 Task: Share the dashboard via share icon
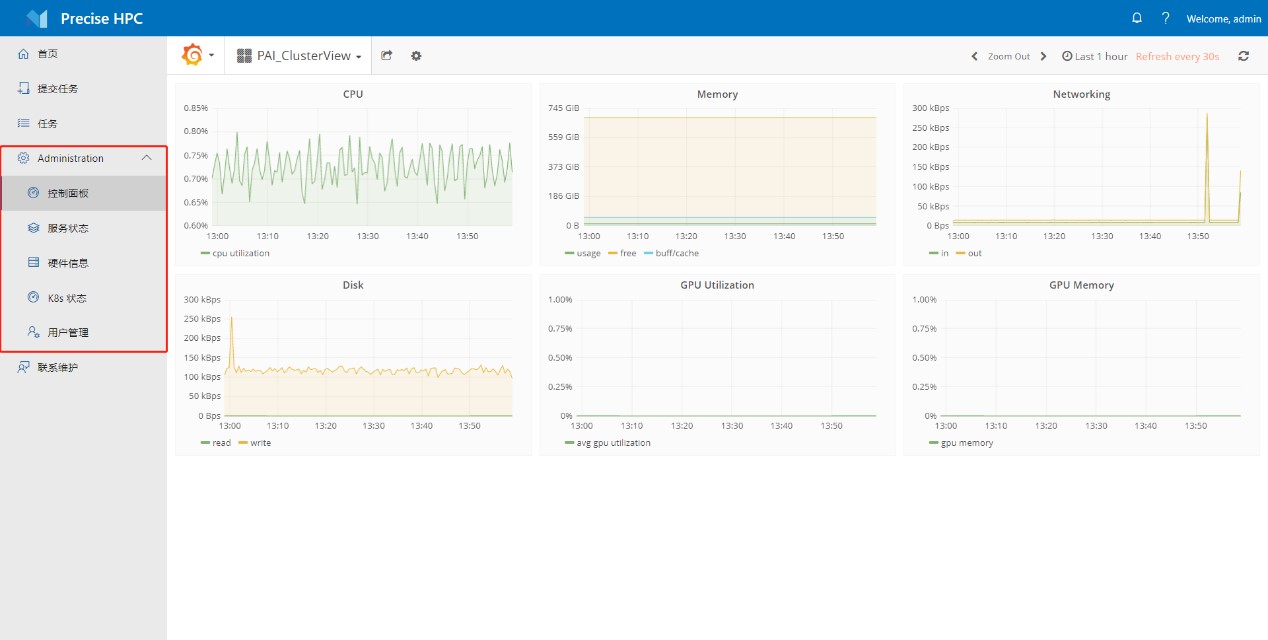387,56
